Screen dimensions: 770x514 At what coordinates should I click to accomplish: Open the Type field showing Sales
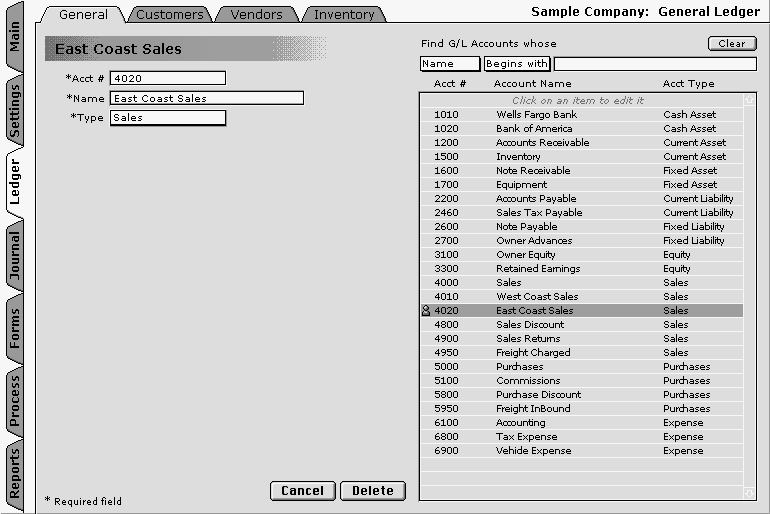(x=168, y=118)
